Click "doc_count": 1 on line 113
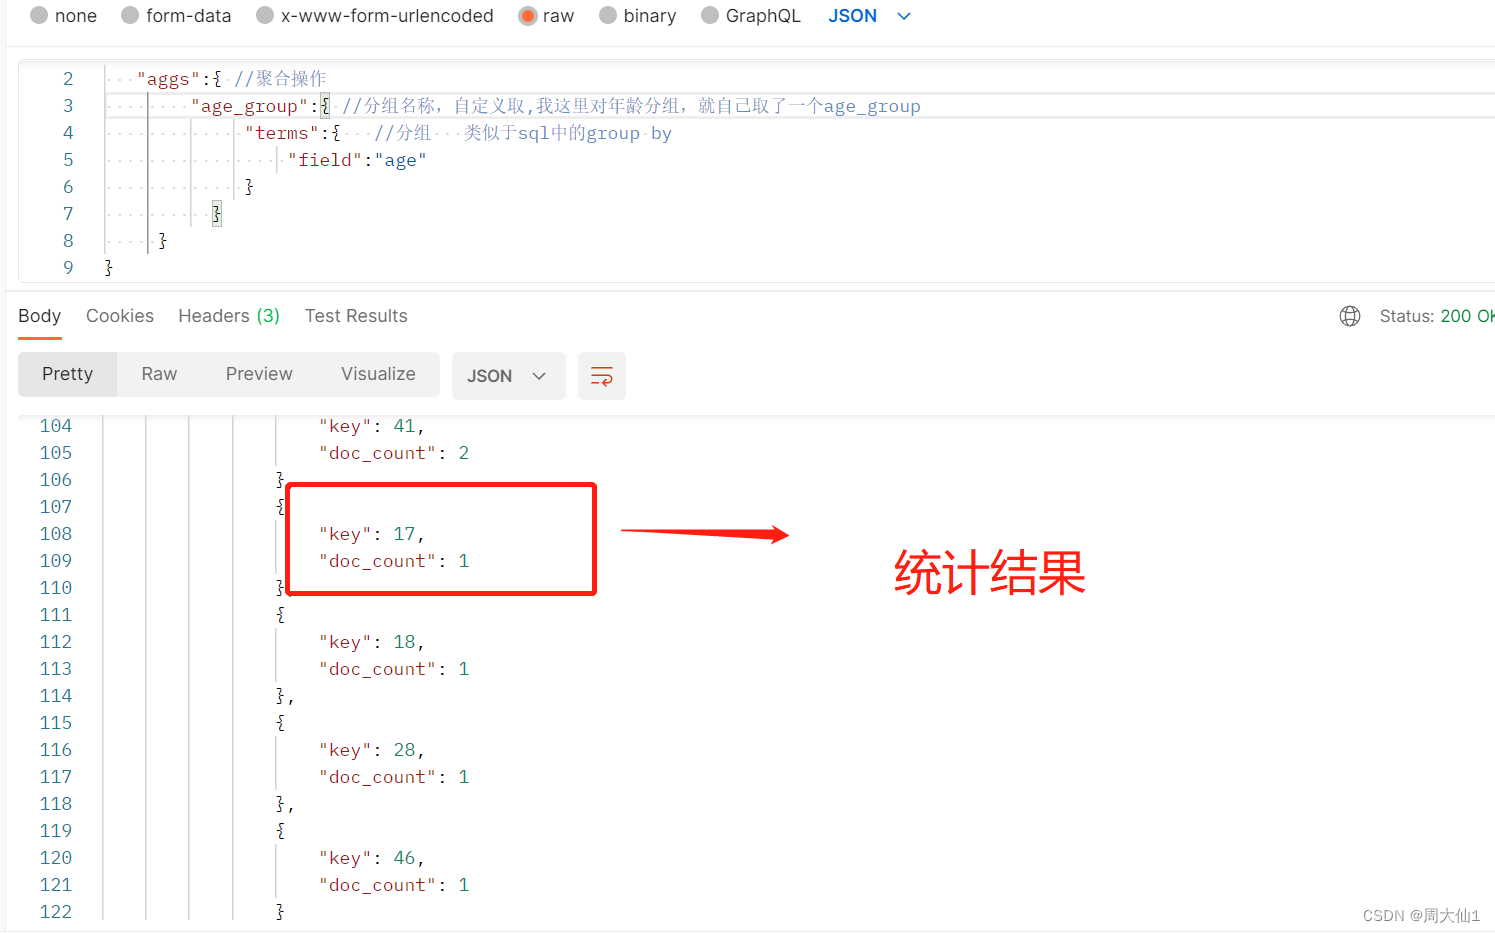The width and height of the screenshot is (1495, 933). coord(394,669)
